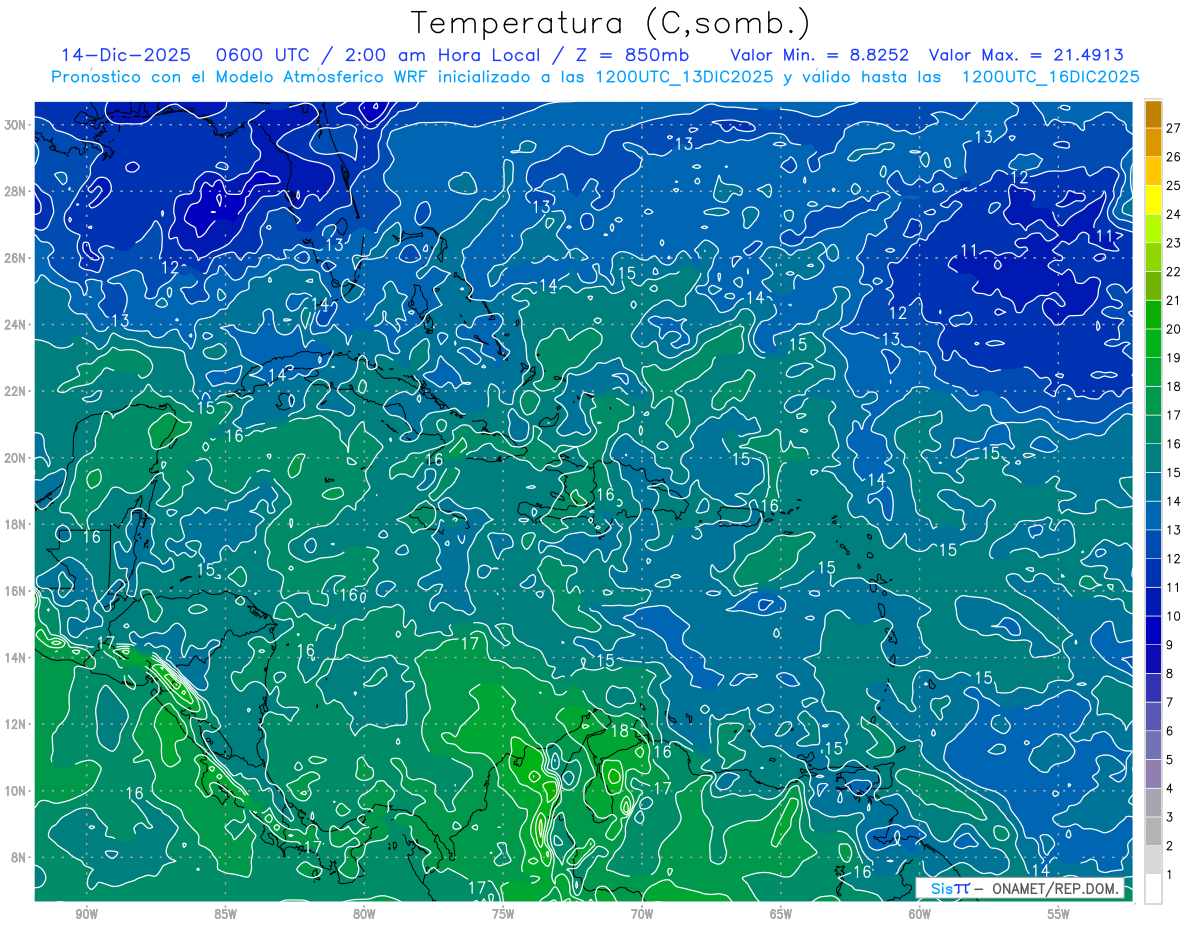1200x927 pixels.
Task: Click longitude axis label 80W
Action: (364, 914)
